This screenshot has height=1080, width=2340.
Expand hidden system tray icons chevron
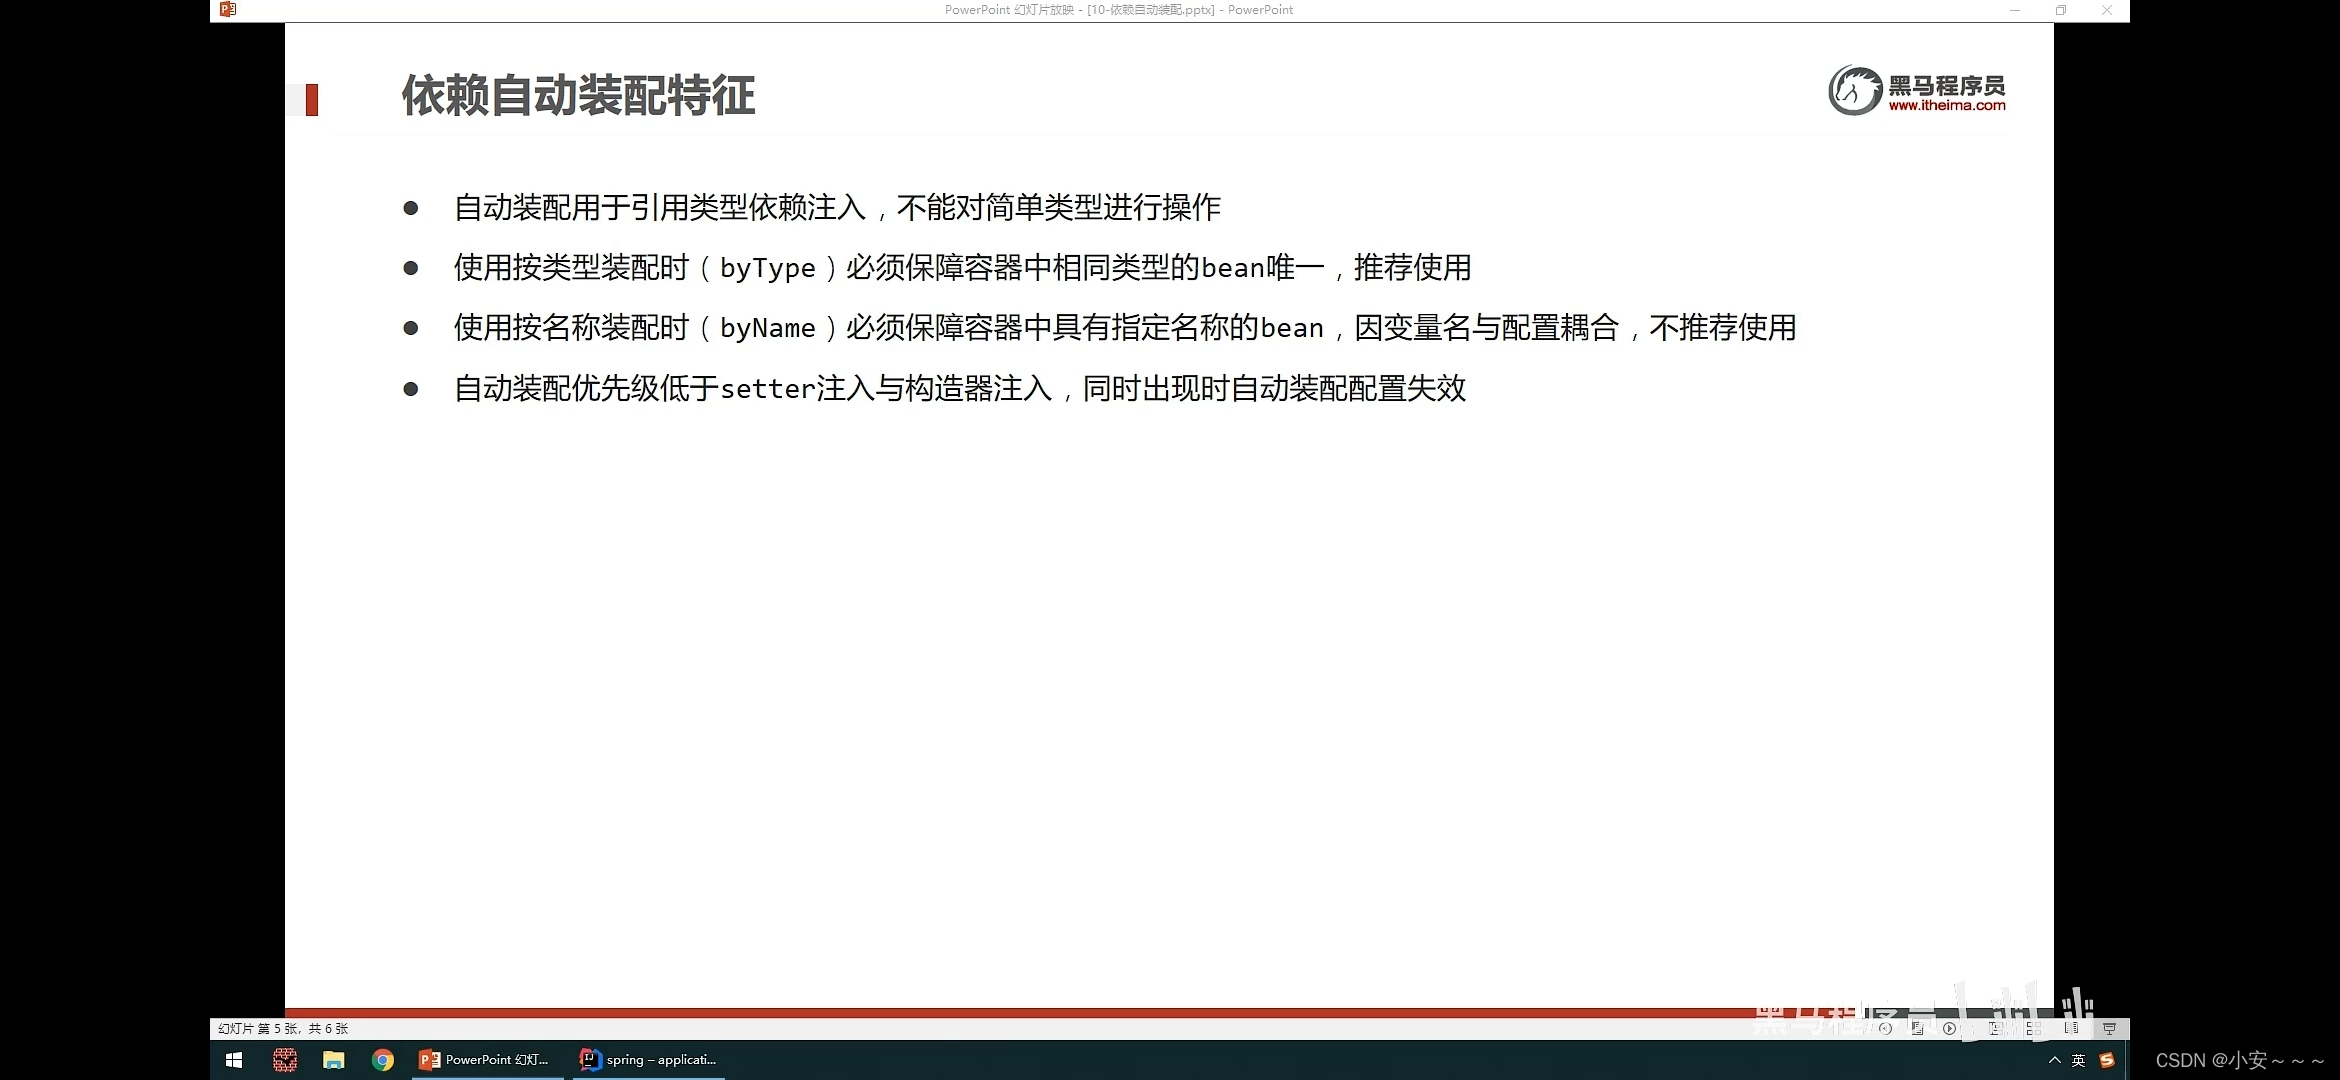[x=2054, y=1060]
